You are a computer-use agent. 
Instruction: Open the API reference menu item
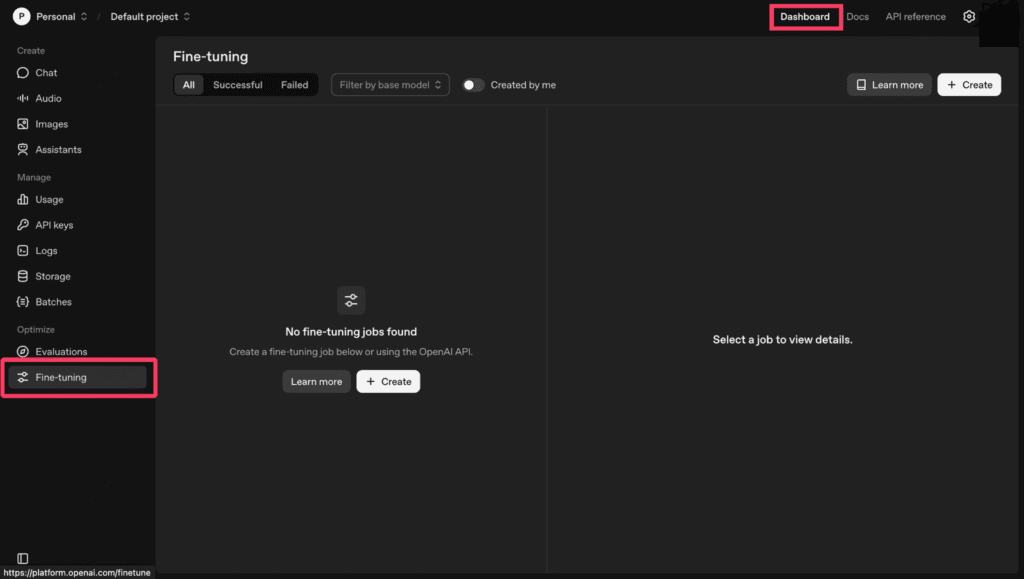click(x=915, y=17)
